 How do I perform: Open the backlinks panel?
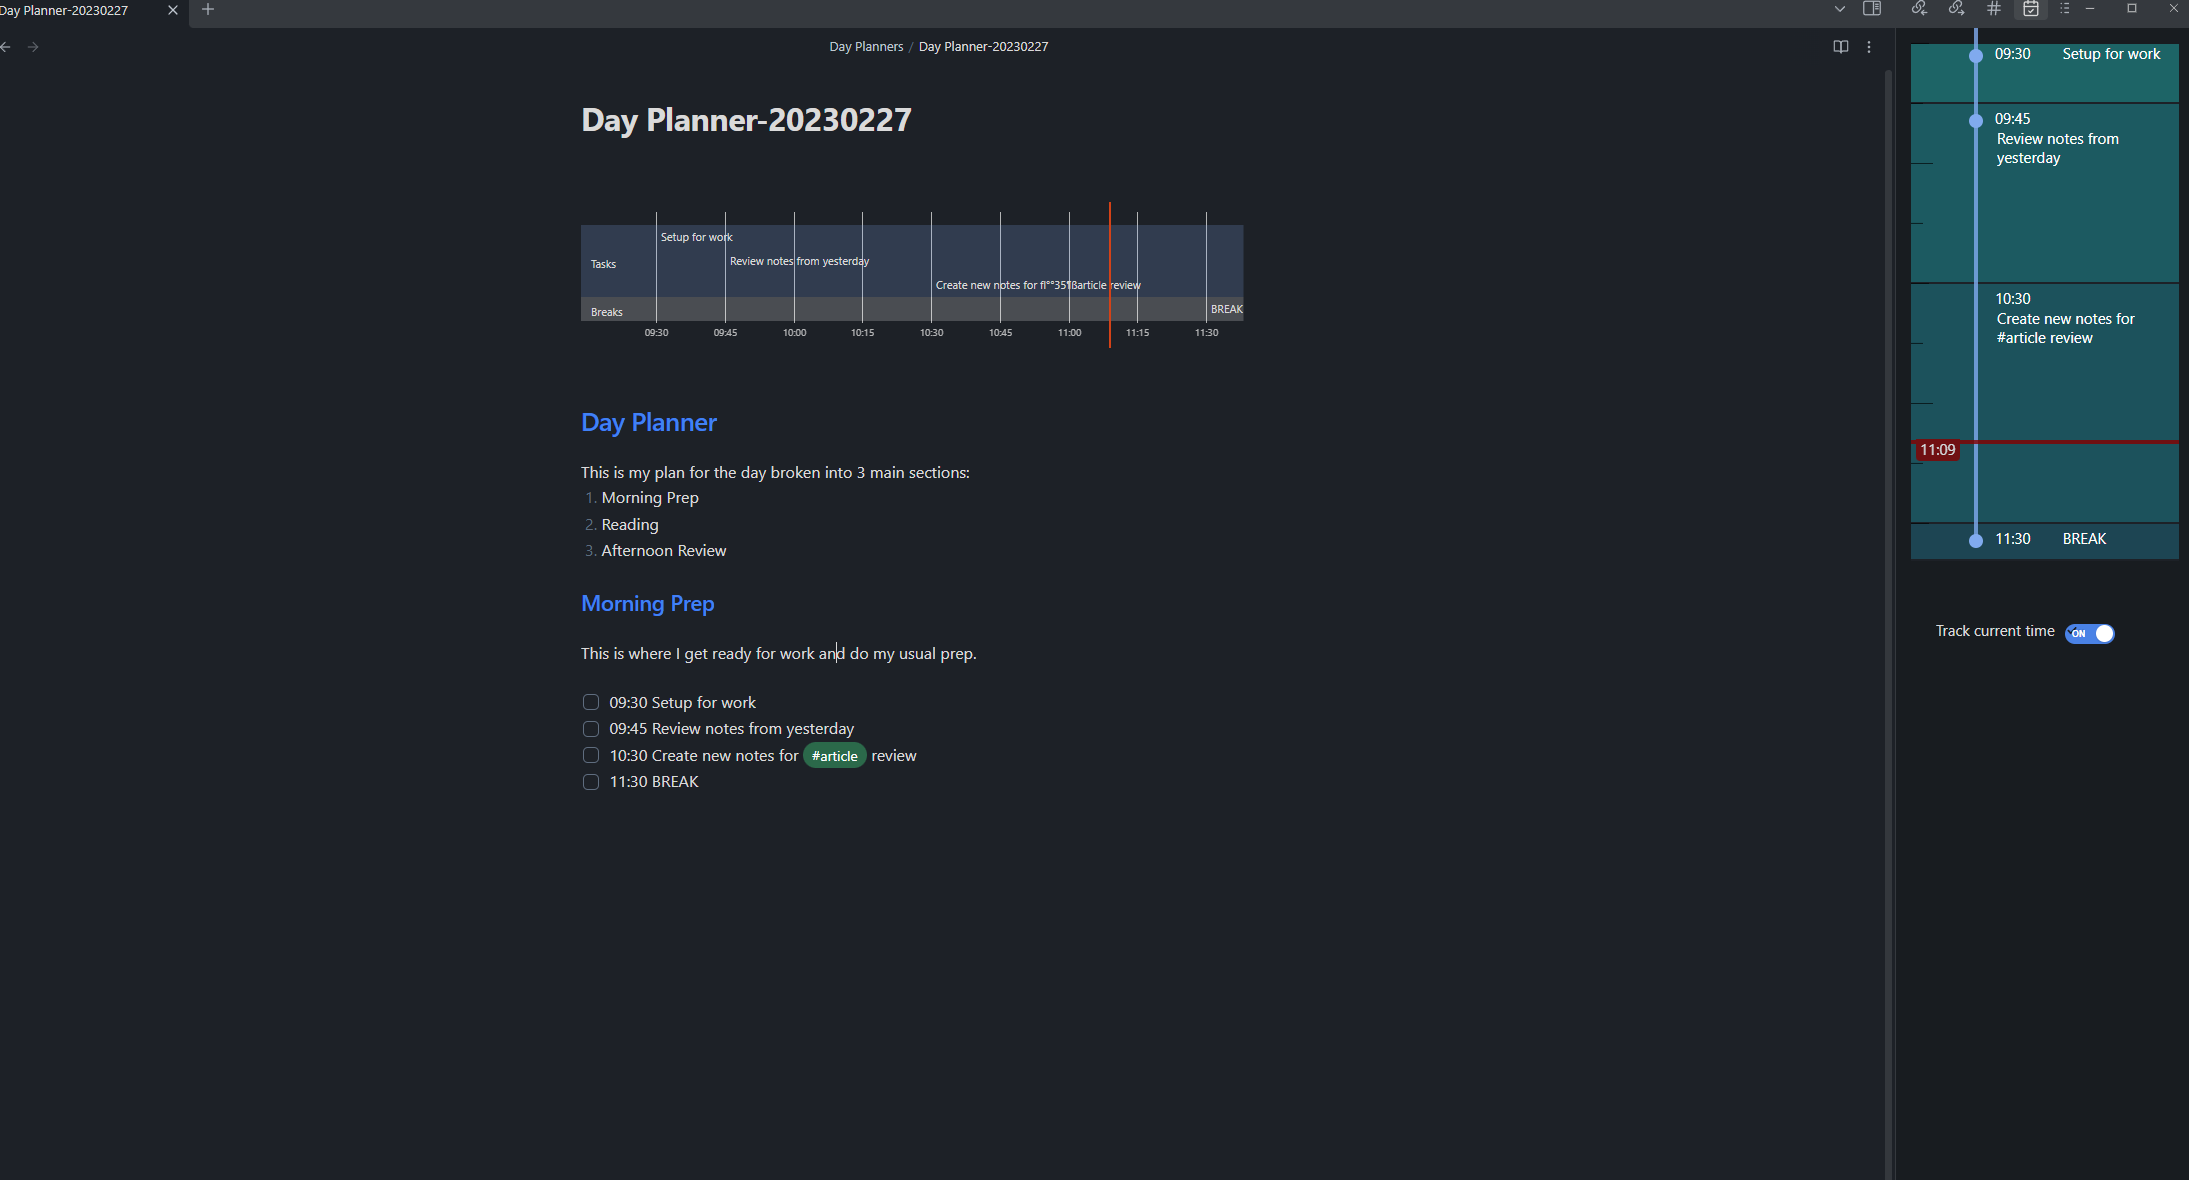coord(1919,9)
